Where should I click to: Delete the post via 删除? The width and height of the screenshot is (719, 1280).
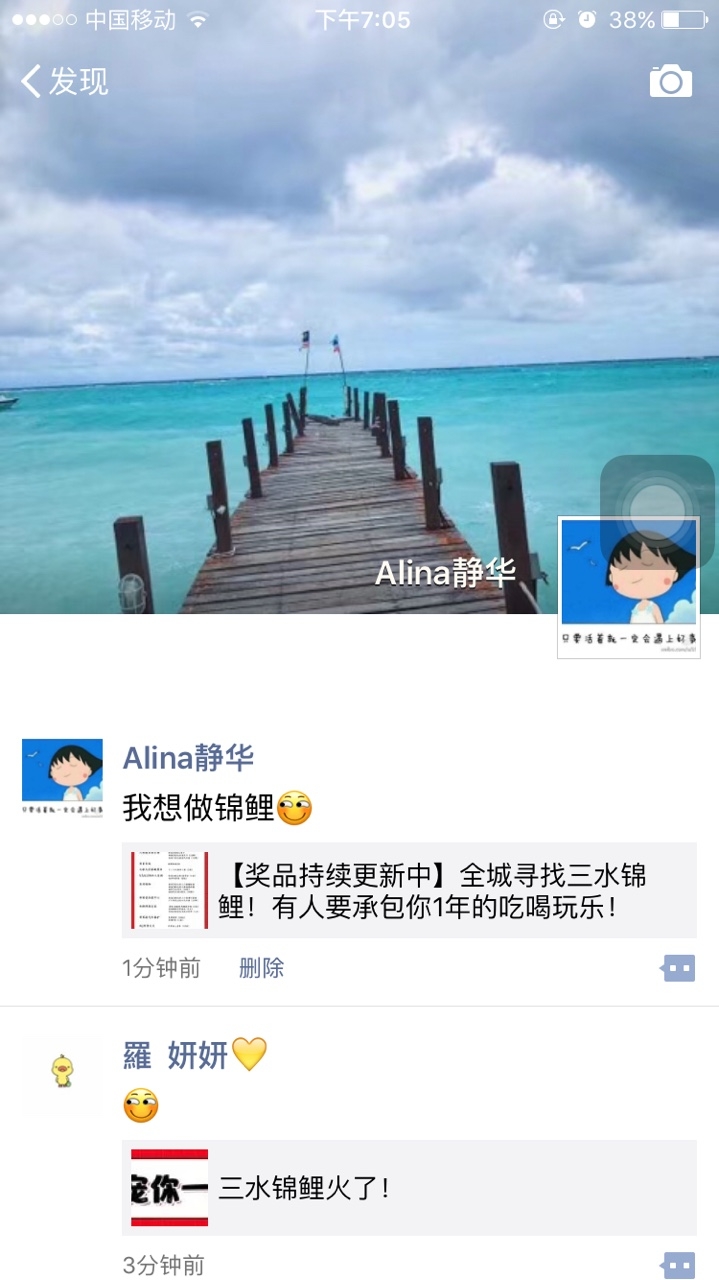tap(261, 968)
